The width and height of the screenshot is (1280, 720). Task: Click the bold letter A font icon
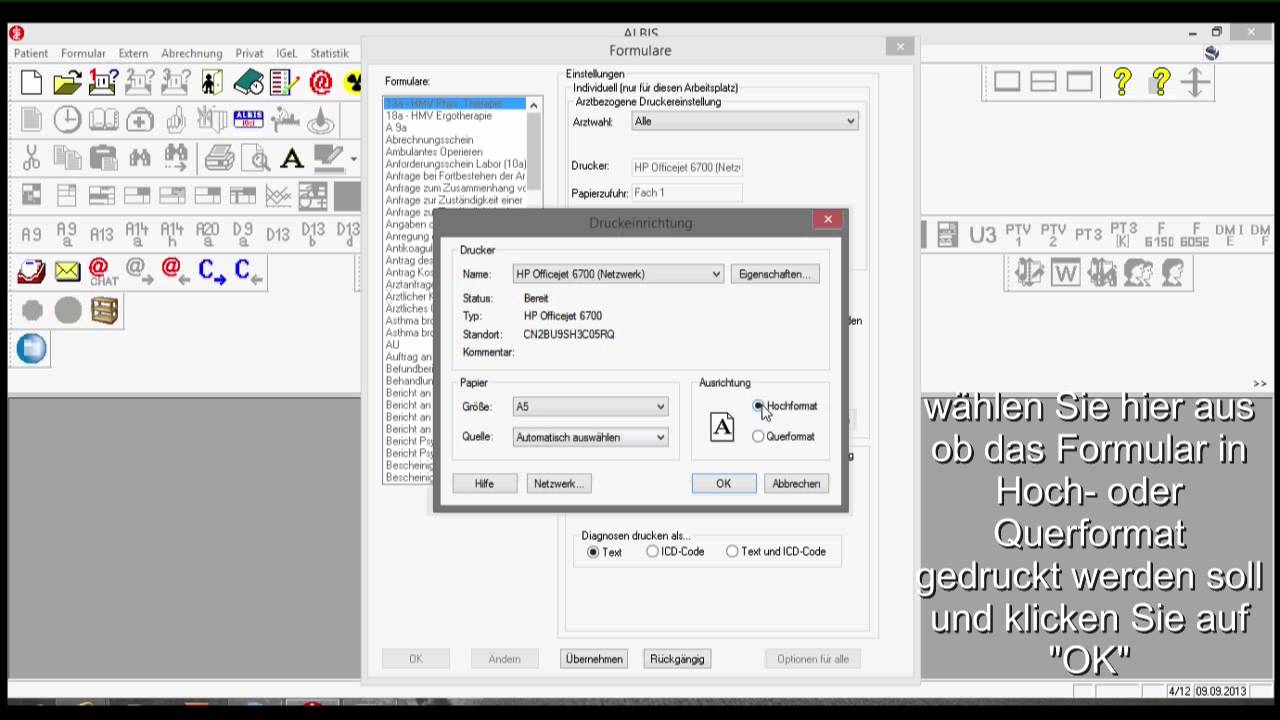tap(291, 157)
